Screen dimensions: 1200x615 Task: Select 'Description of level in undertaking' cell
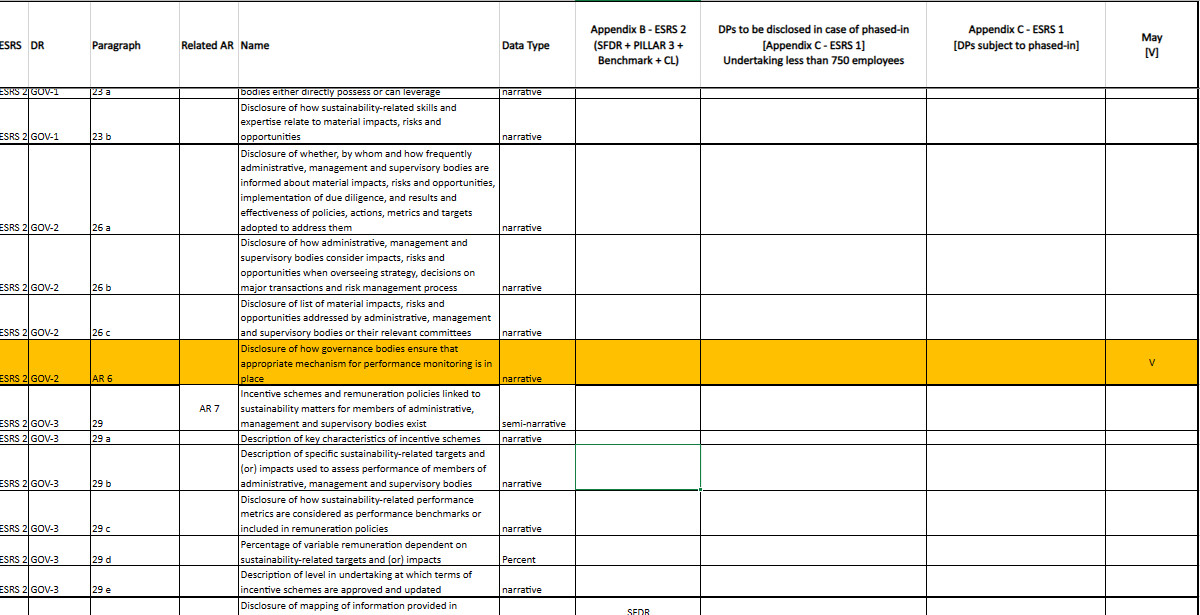tap(368, 582)
